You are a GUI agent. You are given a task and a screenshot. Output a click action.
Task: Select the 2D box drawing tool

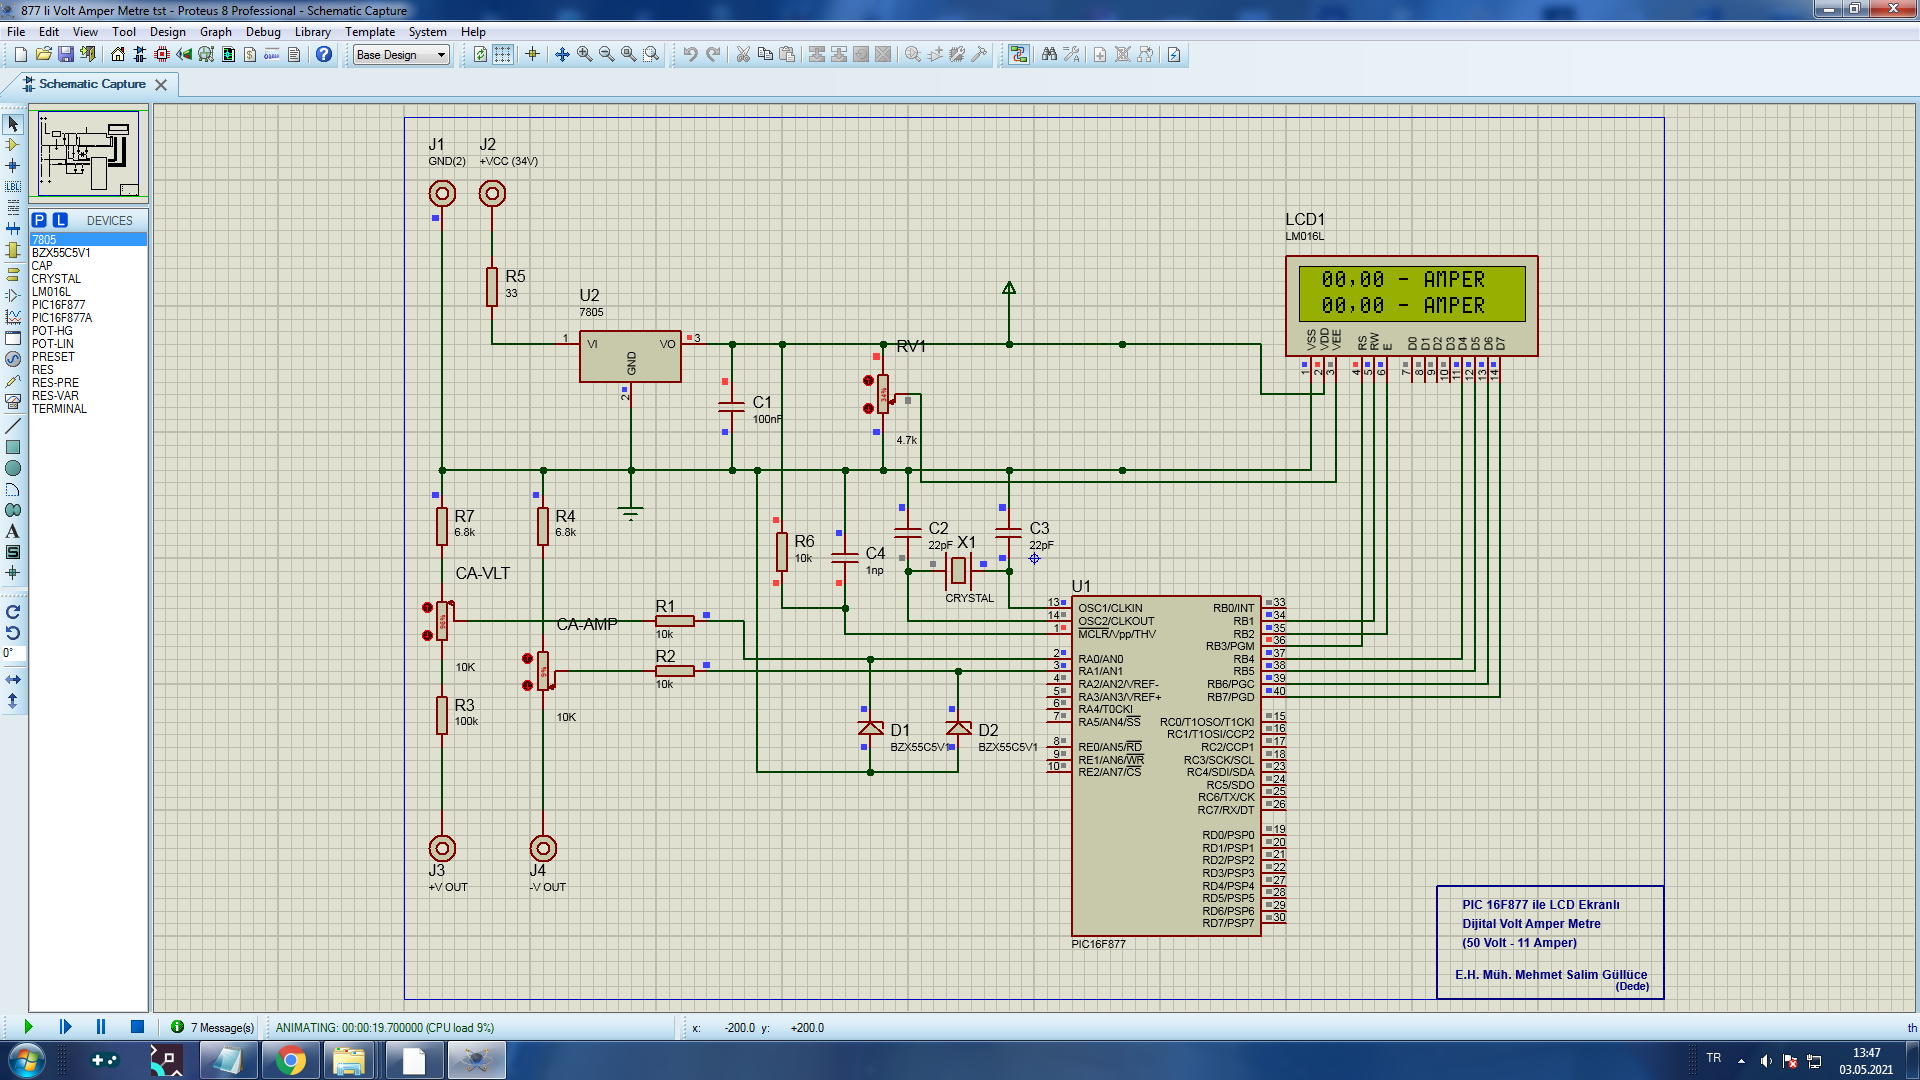(x=13, y=447)
